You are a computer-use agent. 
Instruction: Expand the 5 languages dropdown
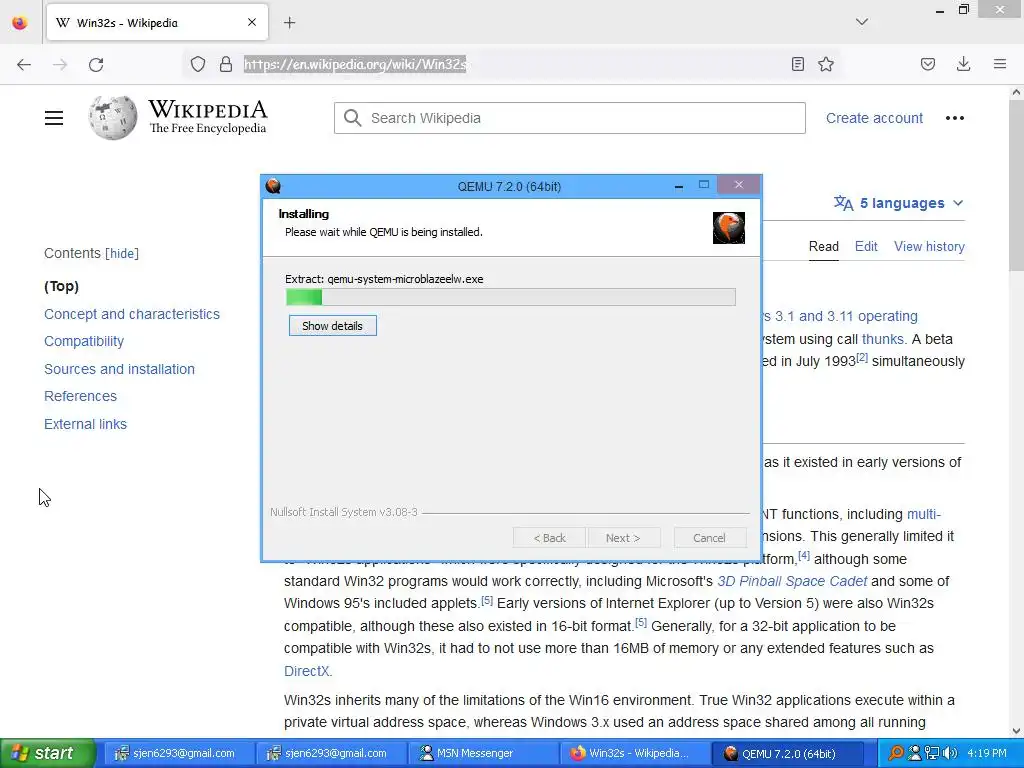[x=899, y=203]
